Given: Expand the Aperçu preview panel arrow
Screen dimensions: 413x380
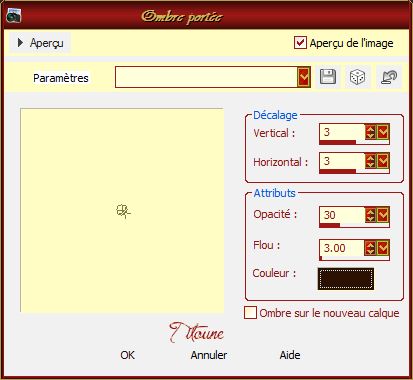Looking at the screenshot, I should tap(20, 43).
